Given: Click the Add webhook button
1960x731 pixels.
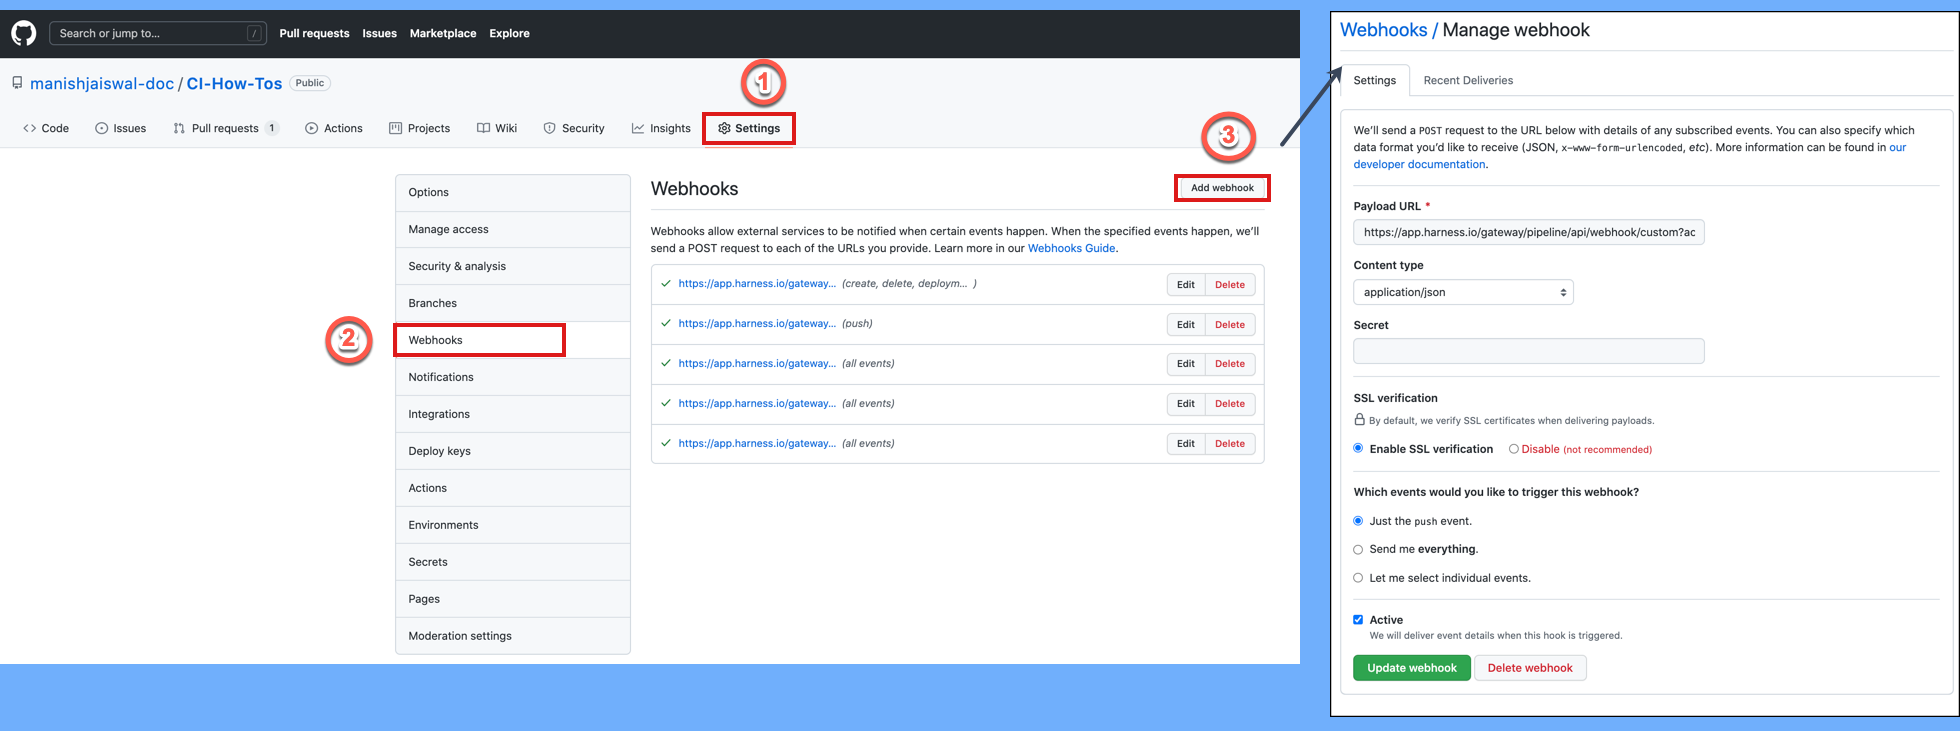Looking at the screenshot, I should coord(1222,188).
